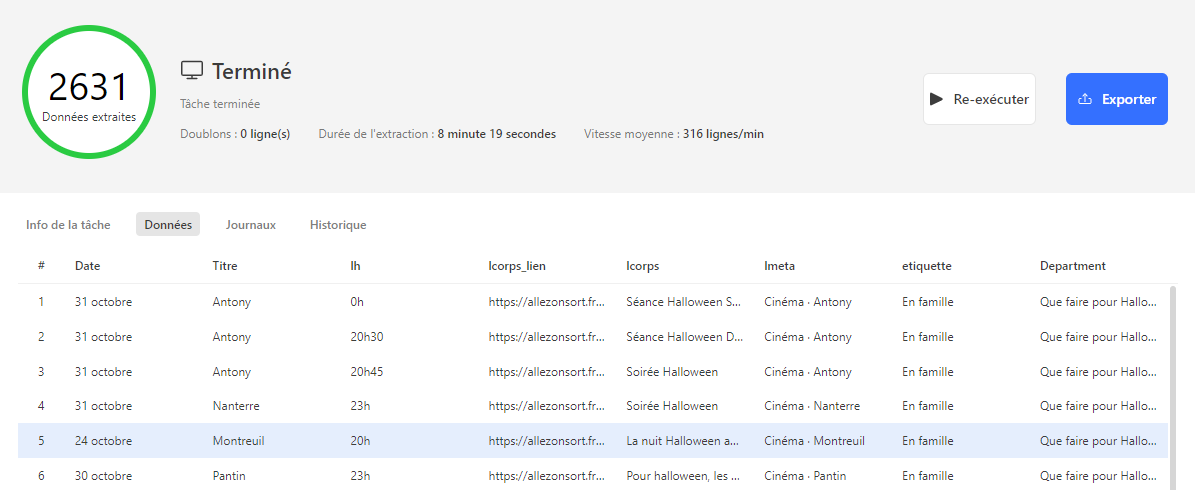Click the Titre column header
Image resolution: width=1195 pixels, height=490 pixels.
pos(225,266)
